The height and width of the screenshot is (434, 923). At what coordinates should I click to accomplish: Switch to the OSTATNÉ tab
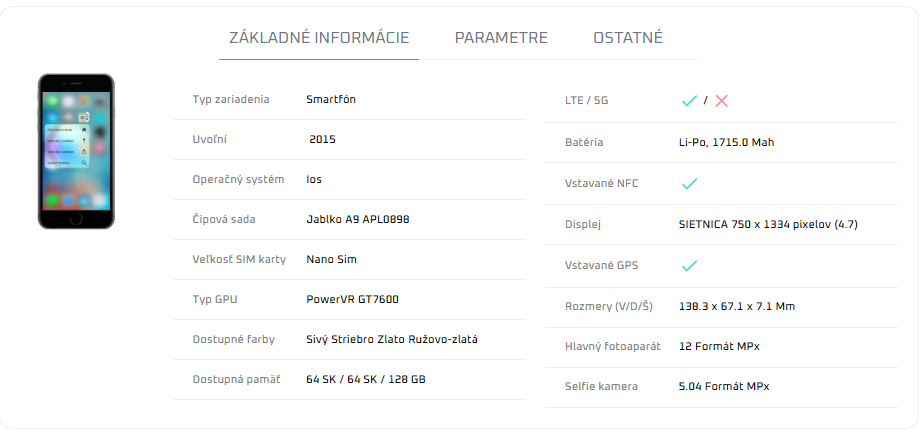tap(628, 38)
